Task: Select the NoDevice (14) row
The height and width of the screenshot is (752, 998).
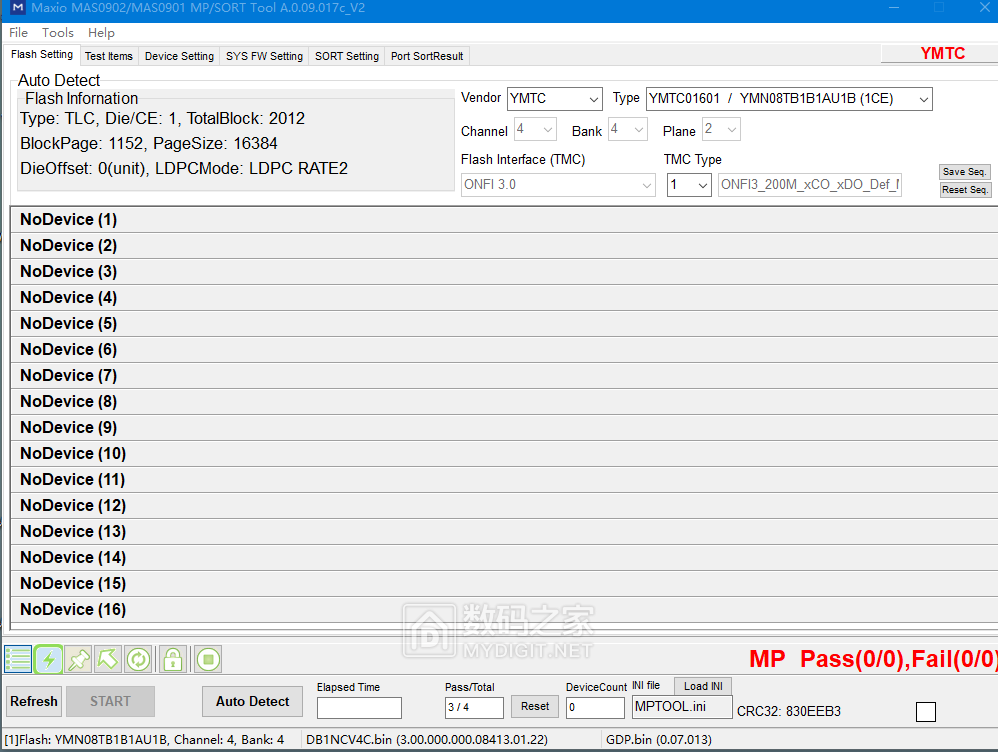Action: coord(504,558)
